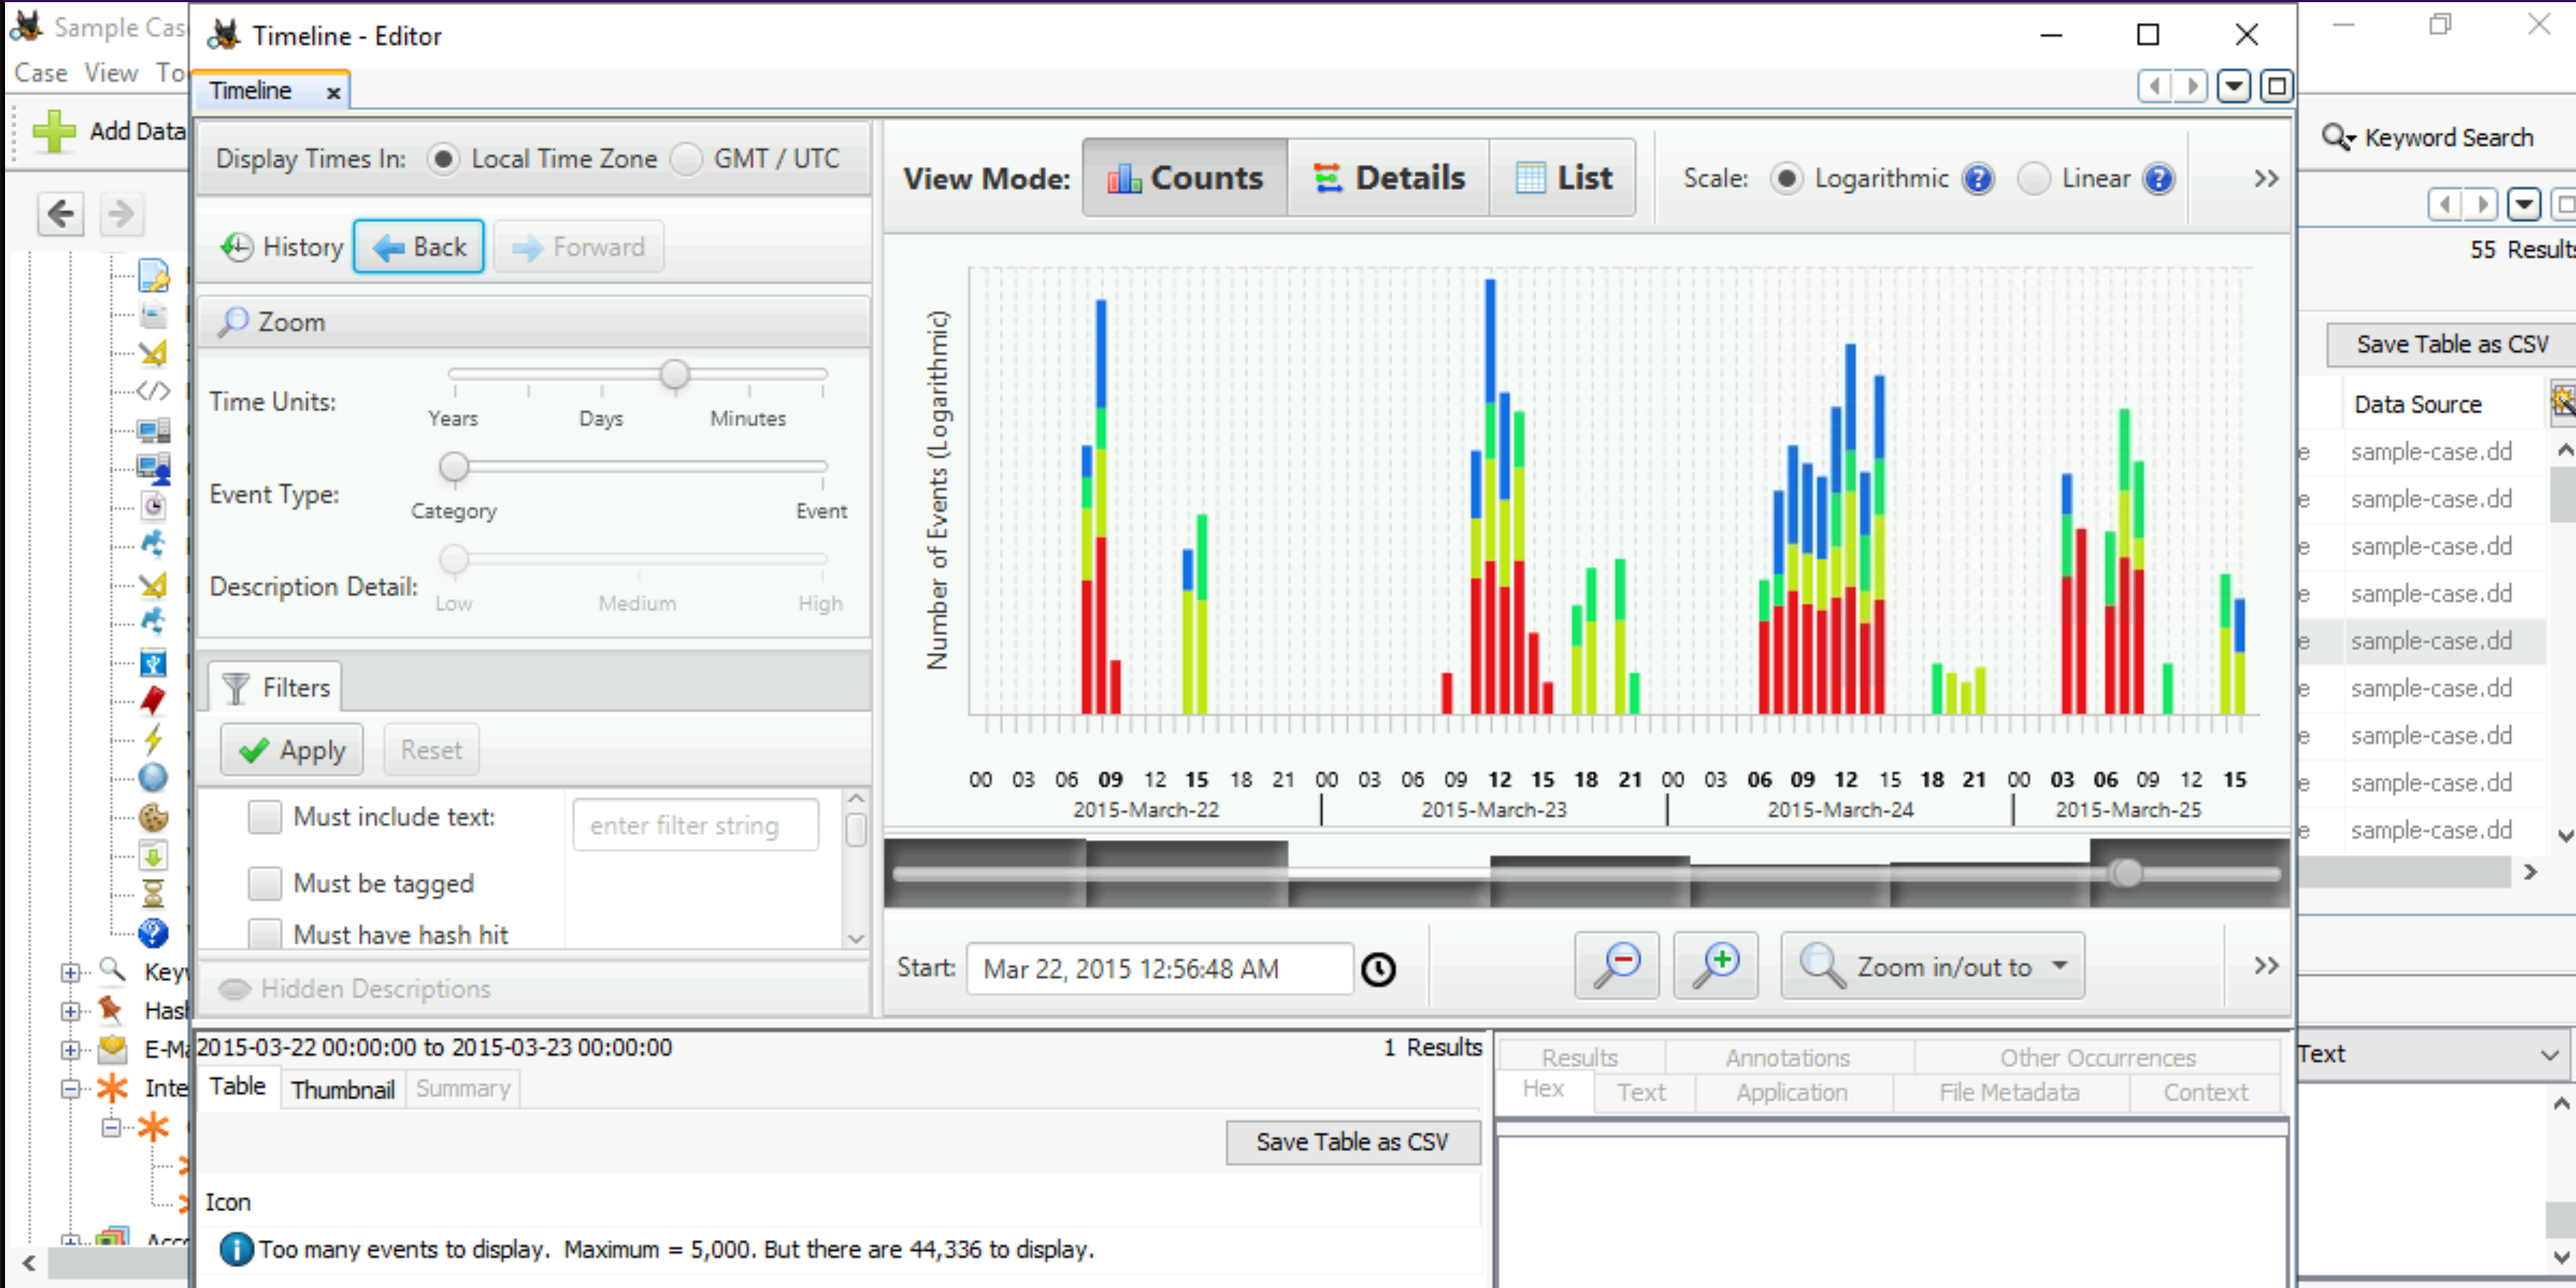Select the Linear scale radio button
2576x1288 pixels.
2034,179
